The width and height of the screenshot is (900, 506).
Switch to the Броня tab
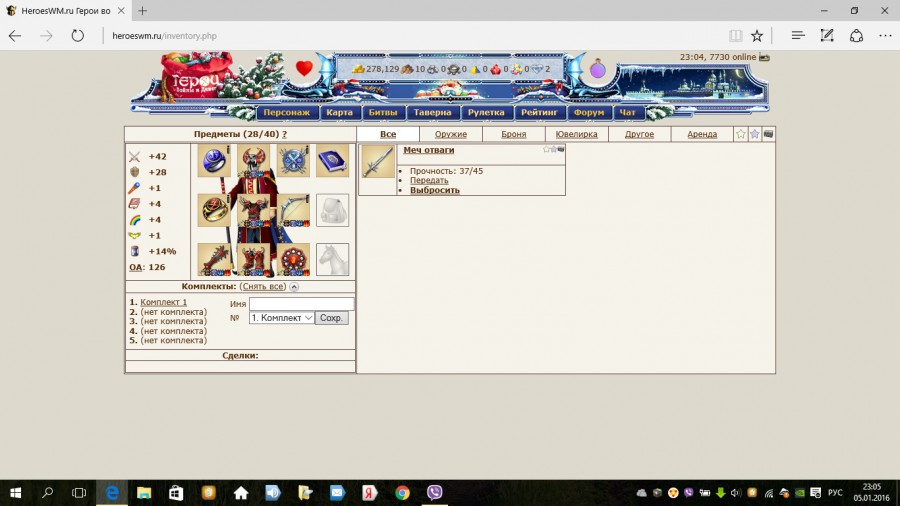[x=513, y=134]
